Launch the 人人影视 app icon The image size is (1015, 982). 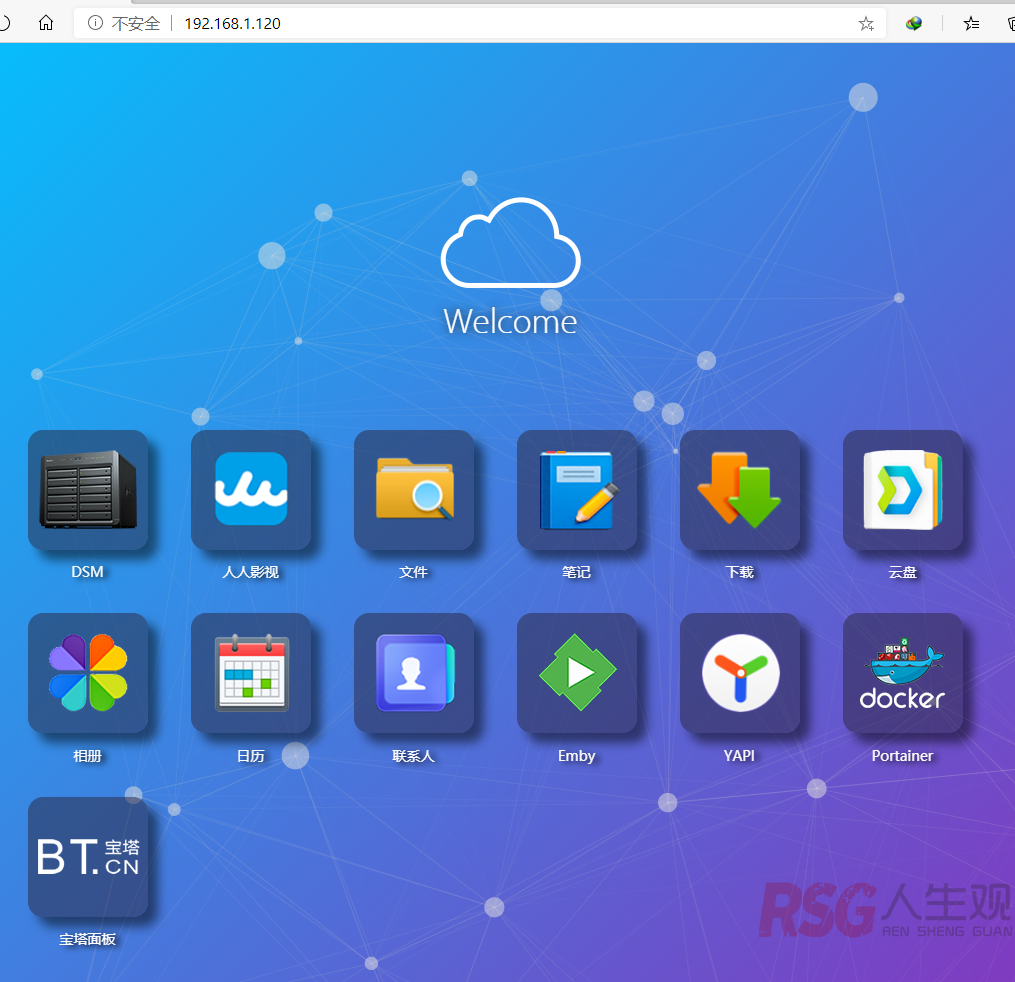pyautogui.click(x=251, y=490)
